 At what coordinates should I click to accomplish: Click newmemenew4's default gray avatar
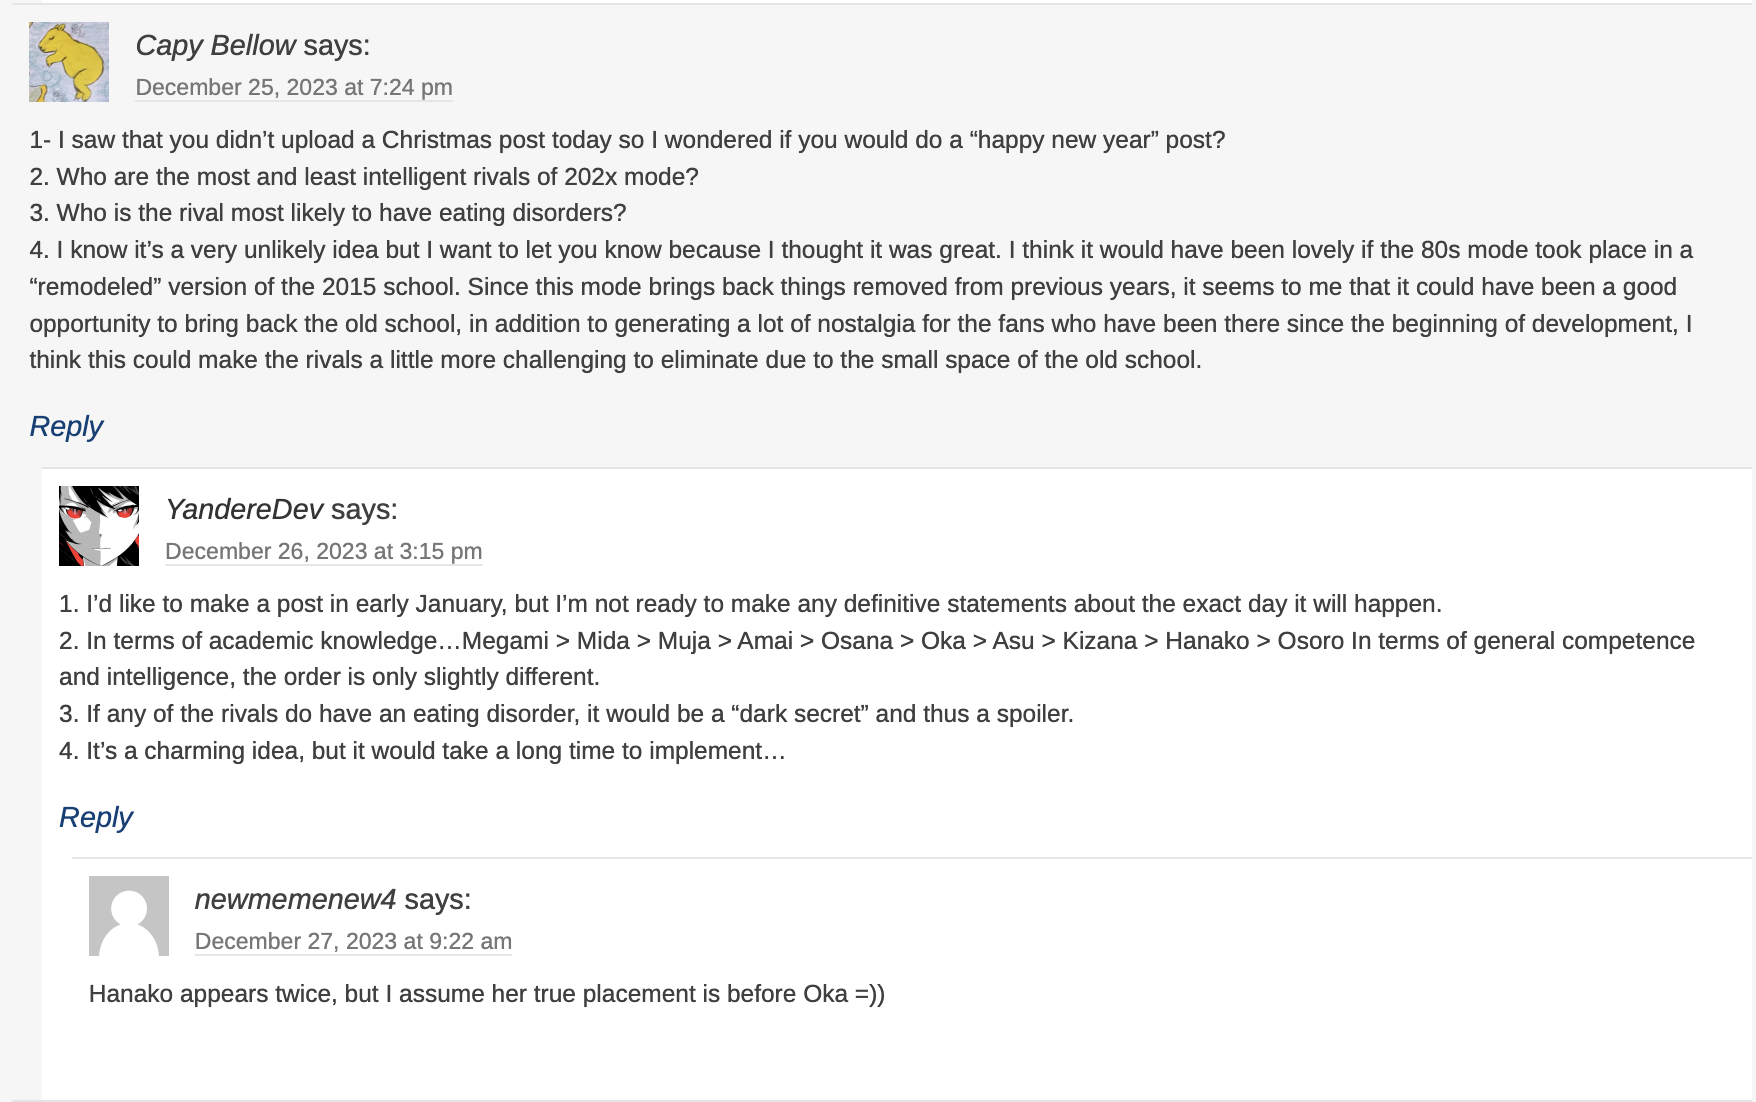click(x=129, y=916)
